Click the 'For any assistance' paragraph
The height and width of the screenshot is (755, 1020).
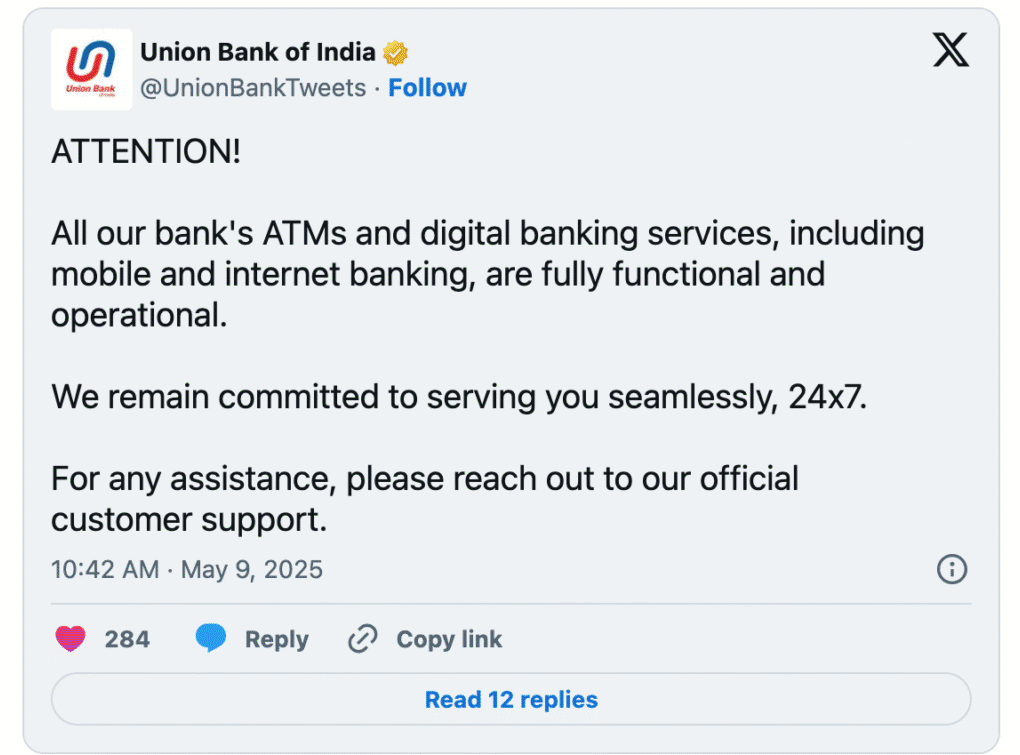[425, 499]
